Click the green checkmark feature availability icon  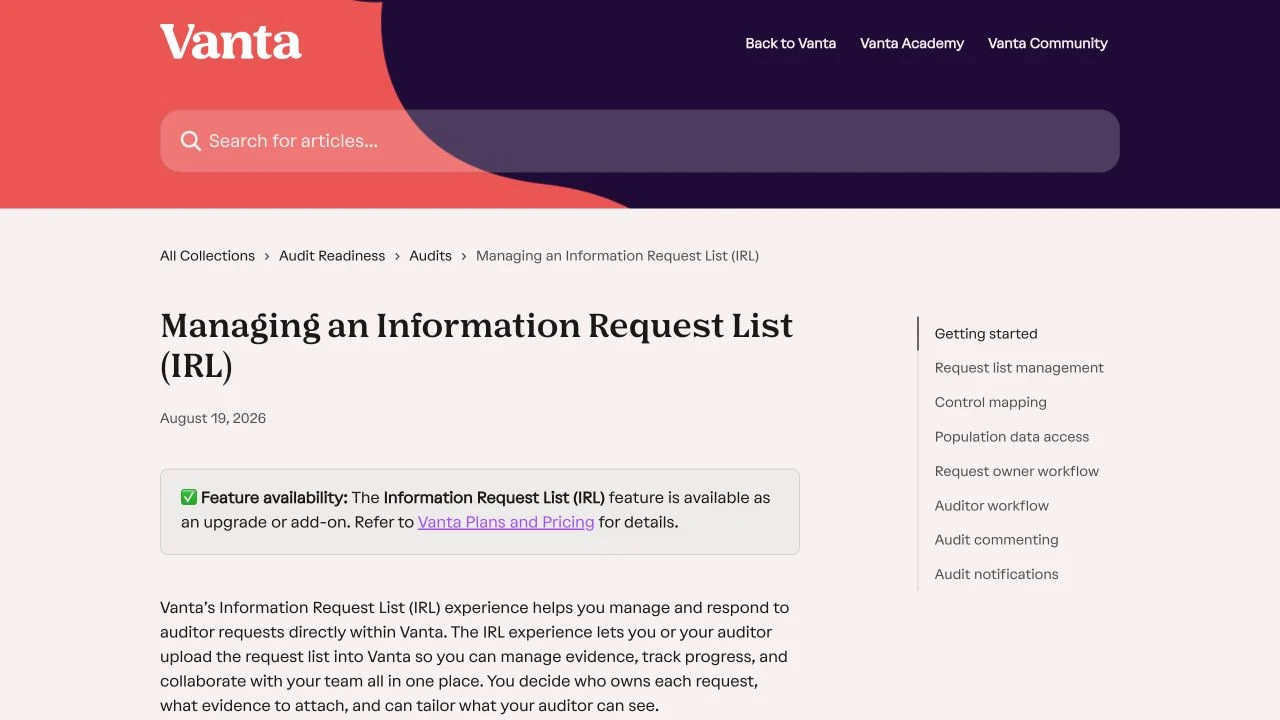pos(189,497)
